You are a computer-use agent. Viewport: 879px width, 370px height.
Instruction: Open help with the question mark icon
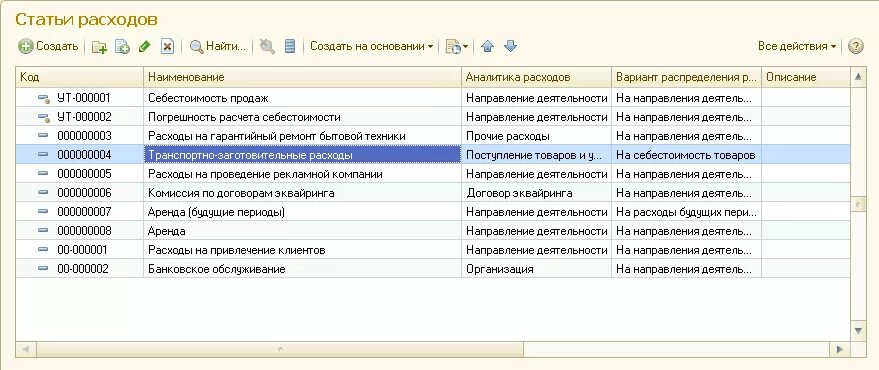click(855, 47)
